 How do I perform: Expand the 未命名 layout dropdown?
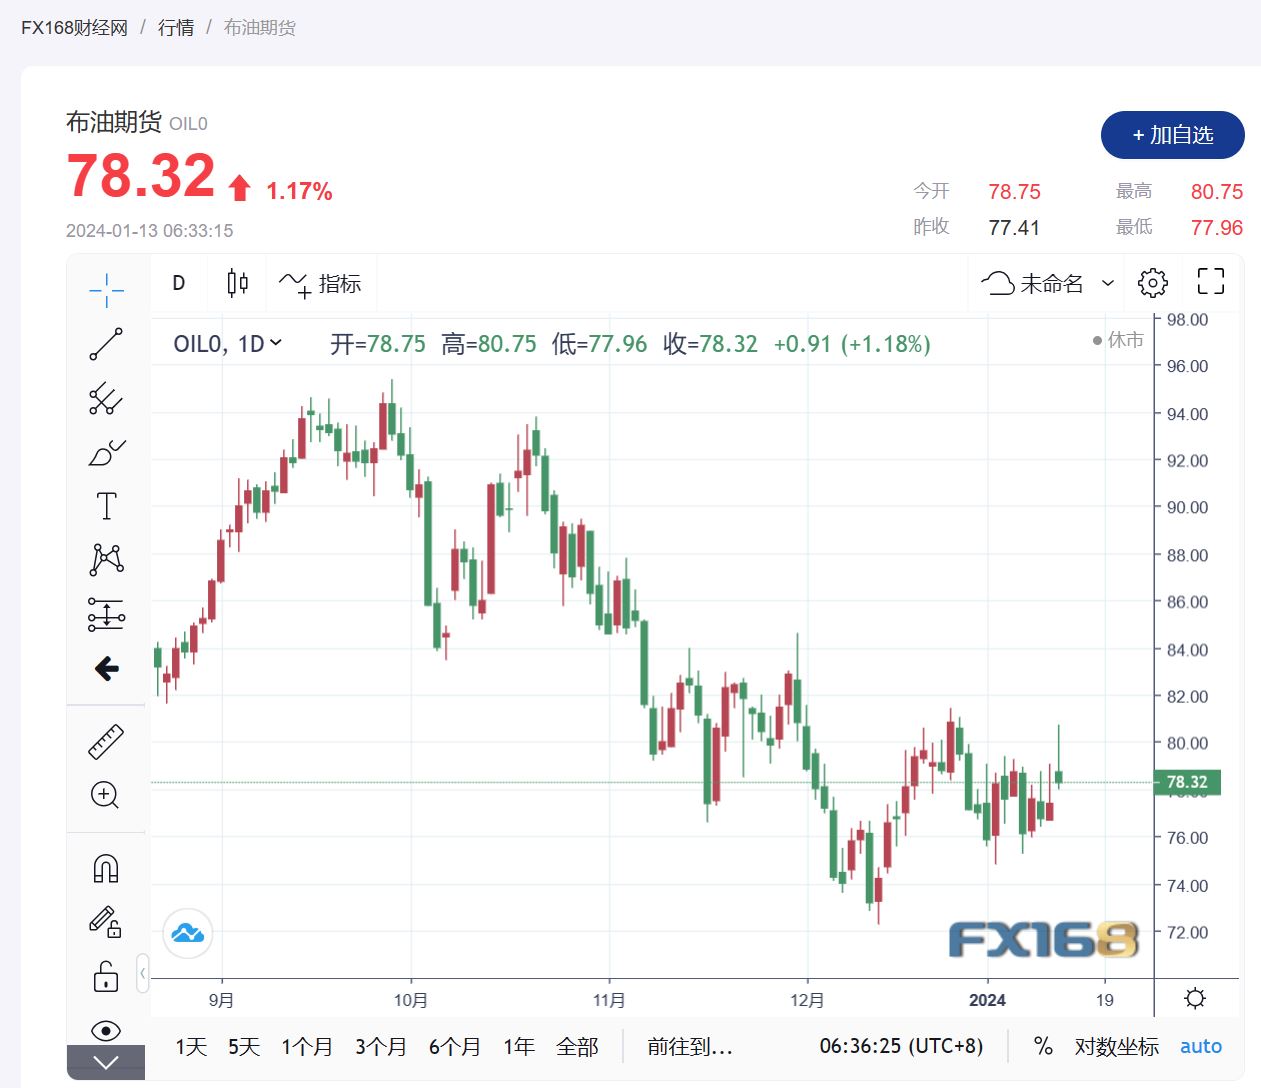[1108, 283]
